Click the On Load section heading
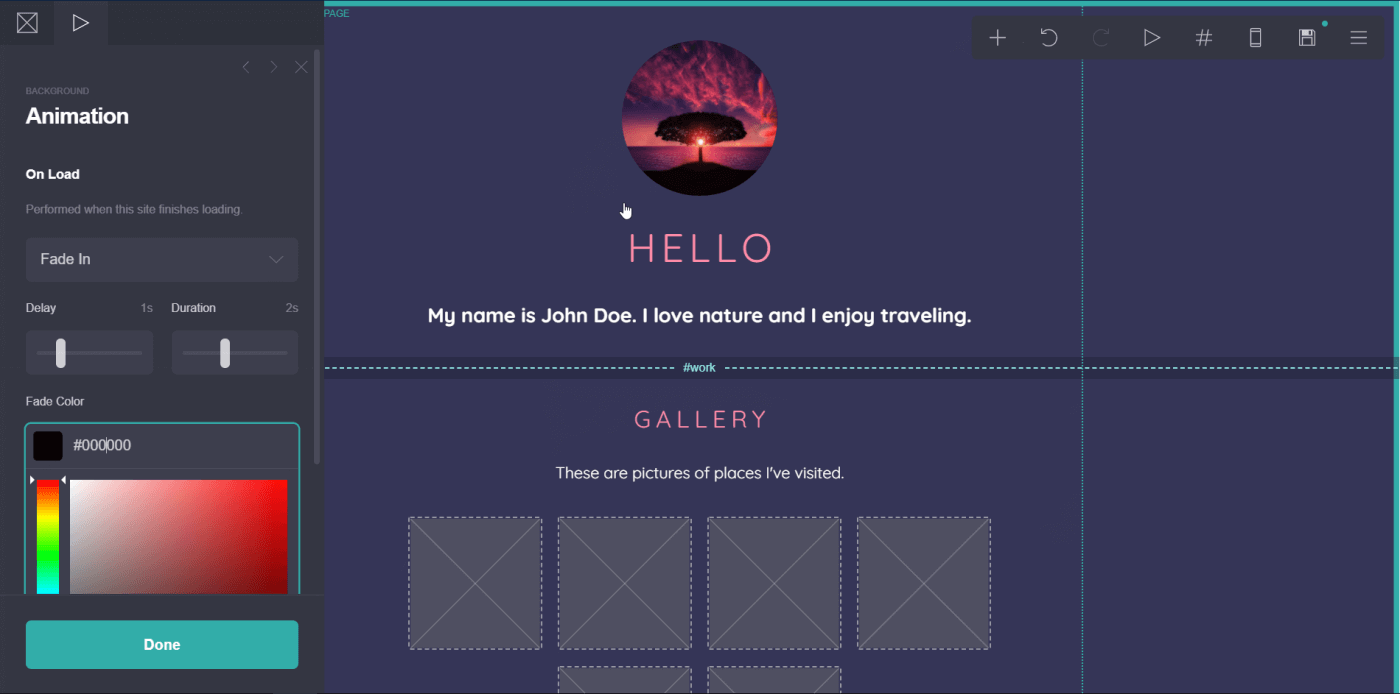 pos(53,174)
